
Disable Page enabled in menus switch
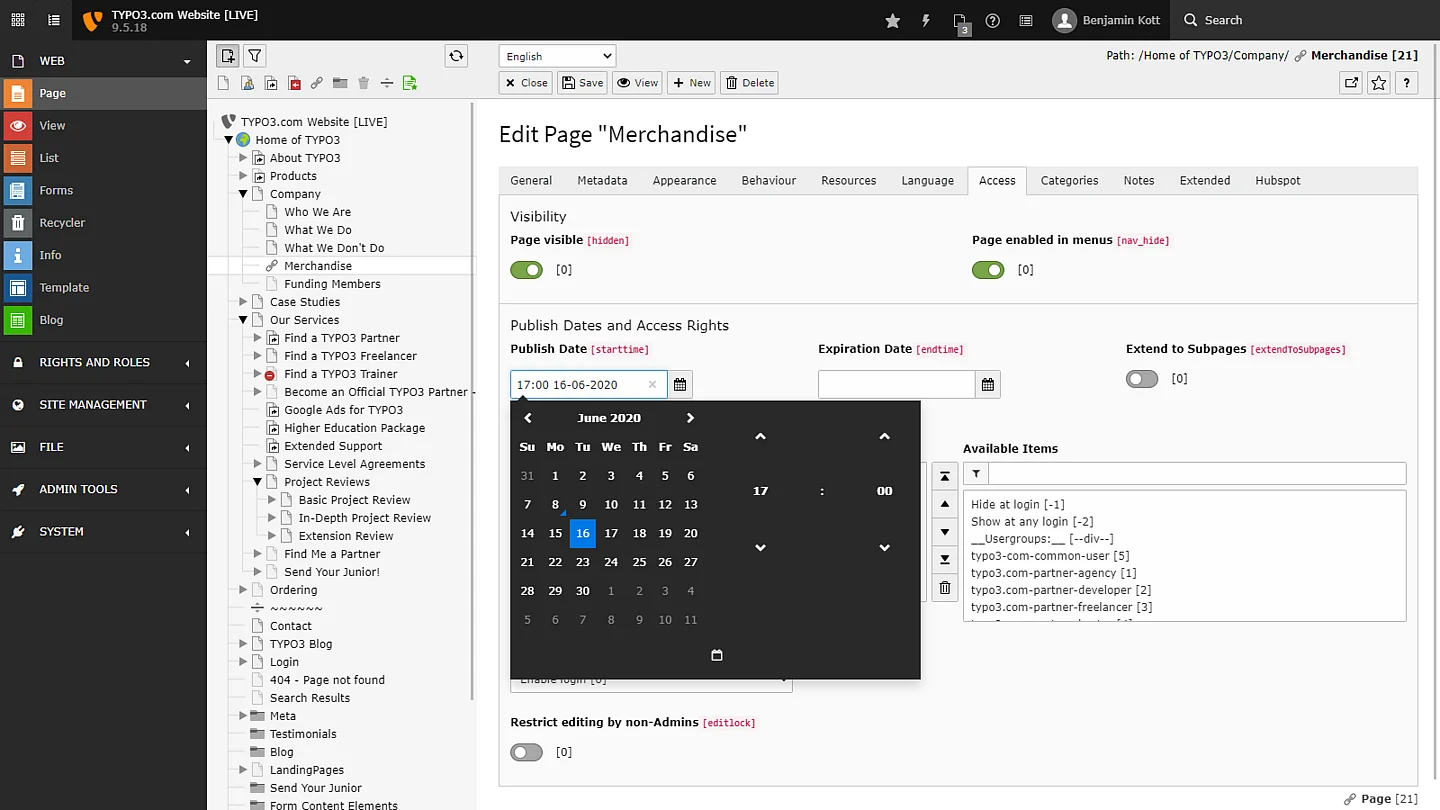(x=988, y=270)
